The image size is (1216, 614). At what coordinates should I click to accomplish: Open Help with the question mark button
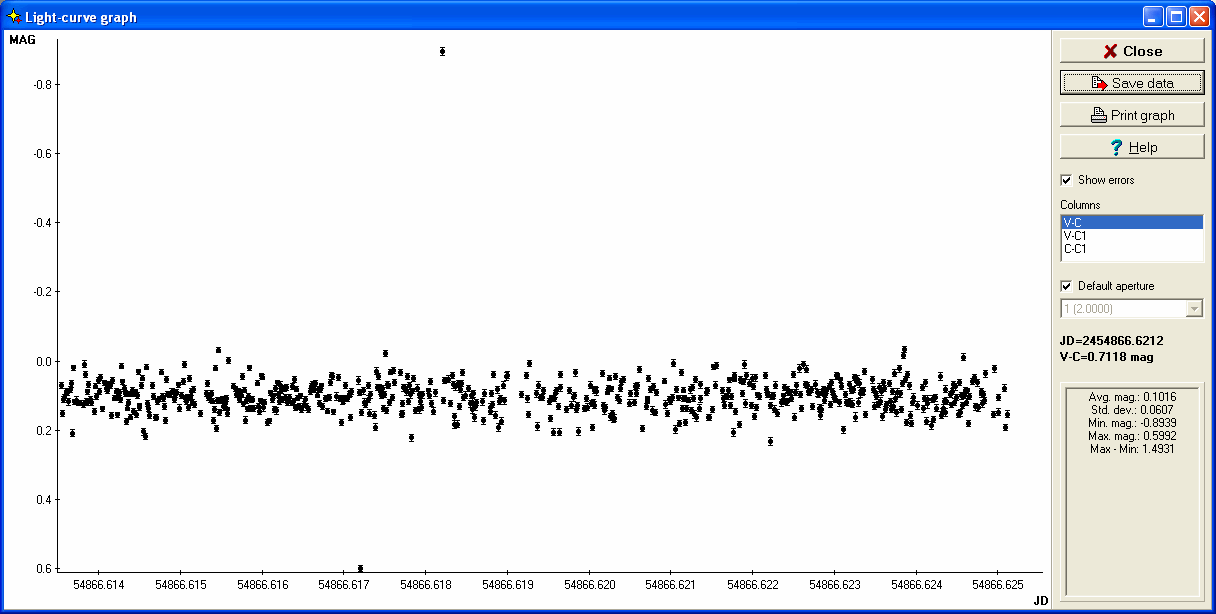tap(1132, 147)
